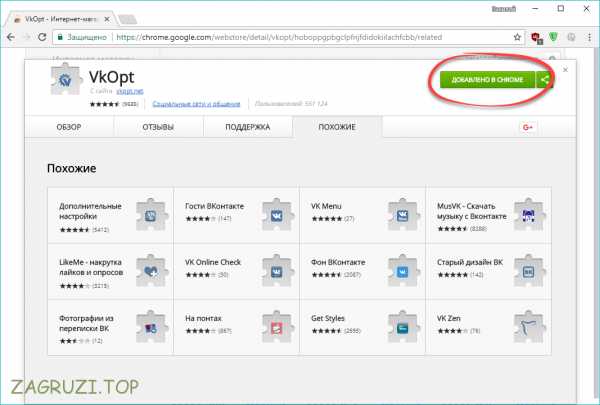Click the green share icon beside the install button

544,80
